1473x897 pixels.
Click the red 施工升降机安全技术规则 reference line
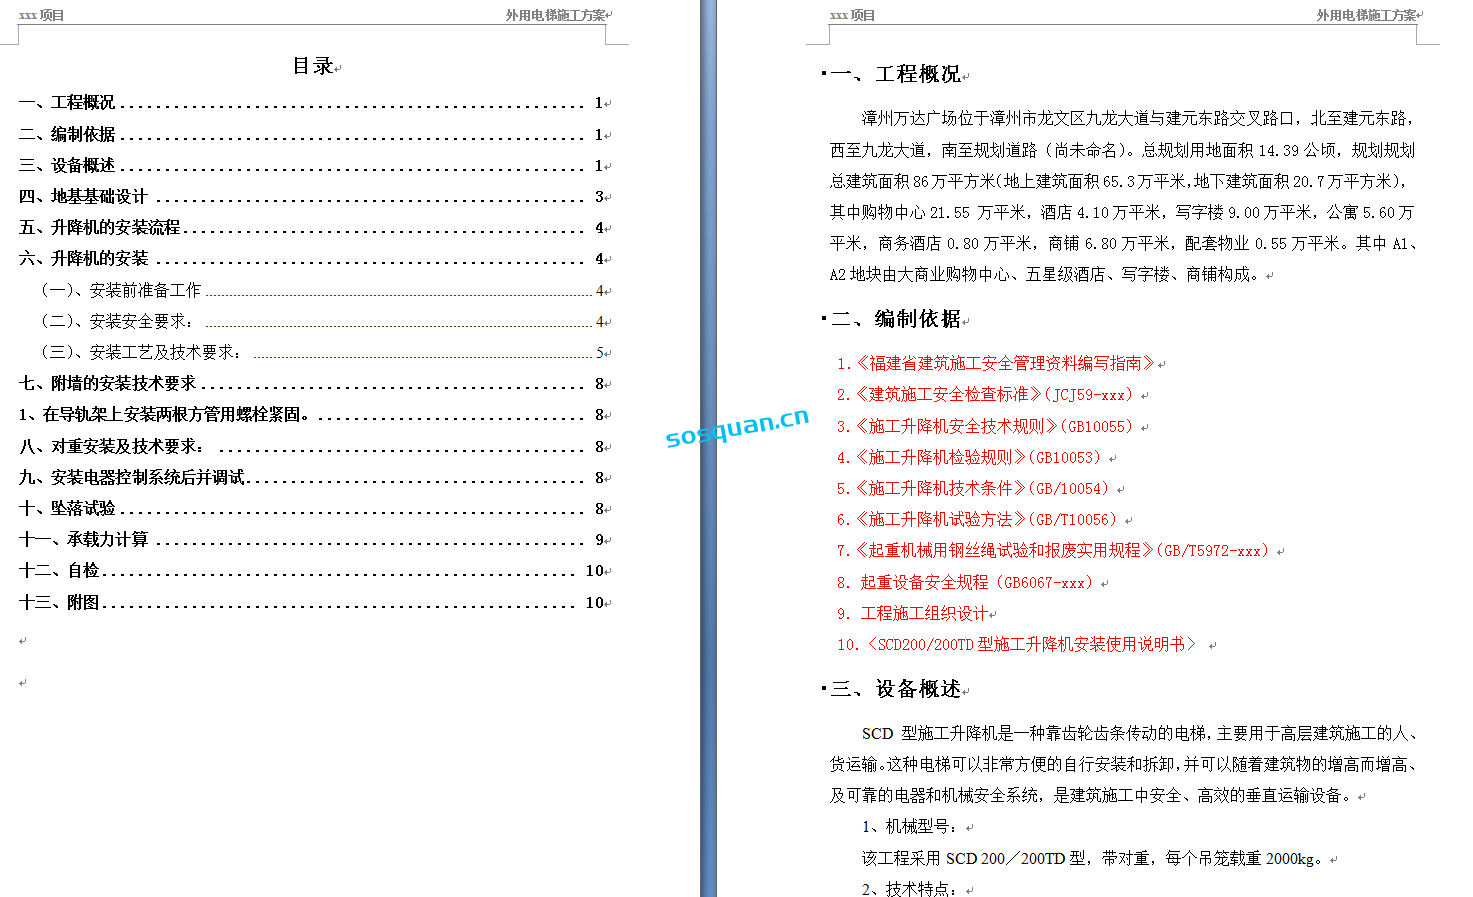(992, 426)
